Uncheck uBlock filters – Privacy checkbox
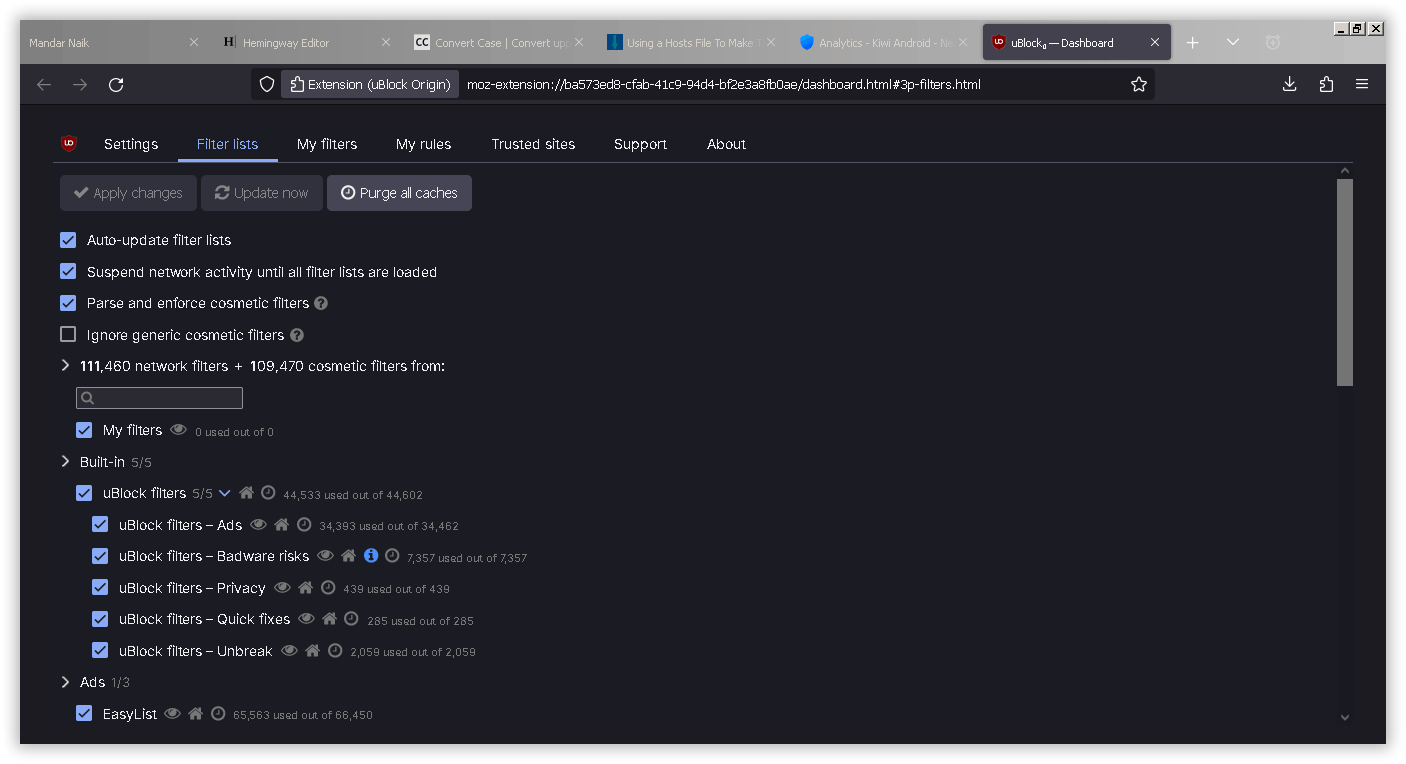The image size is (1406, 764). 100,587
